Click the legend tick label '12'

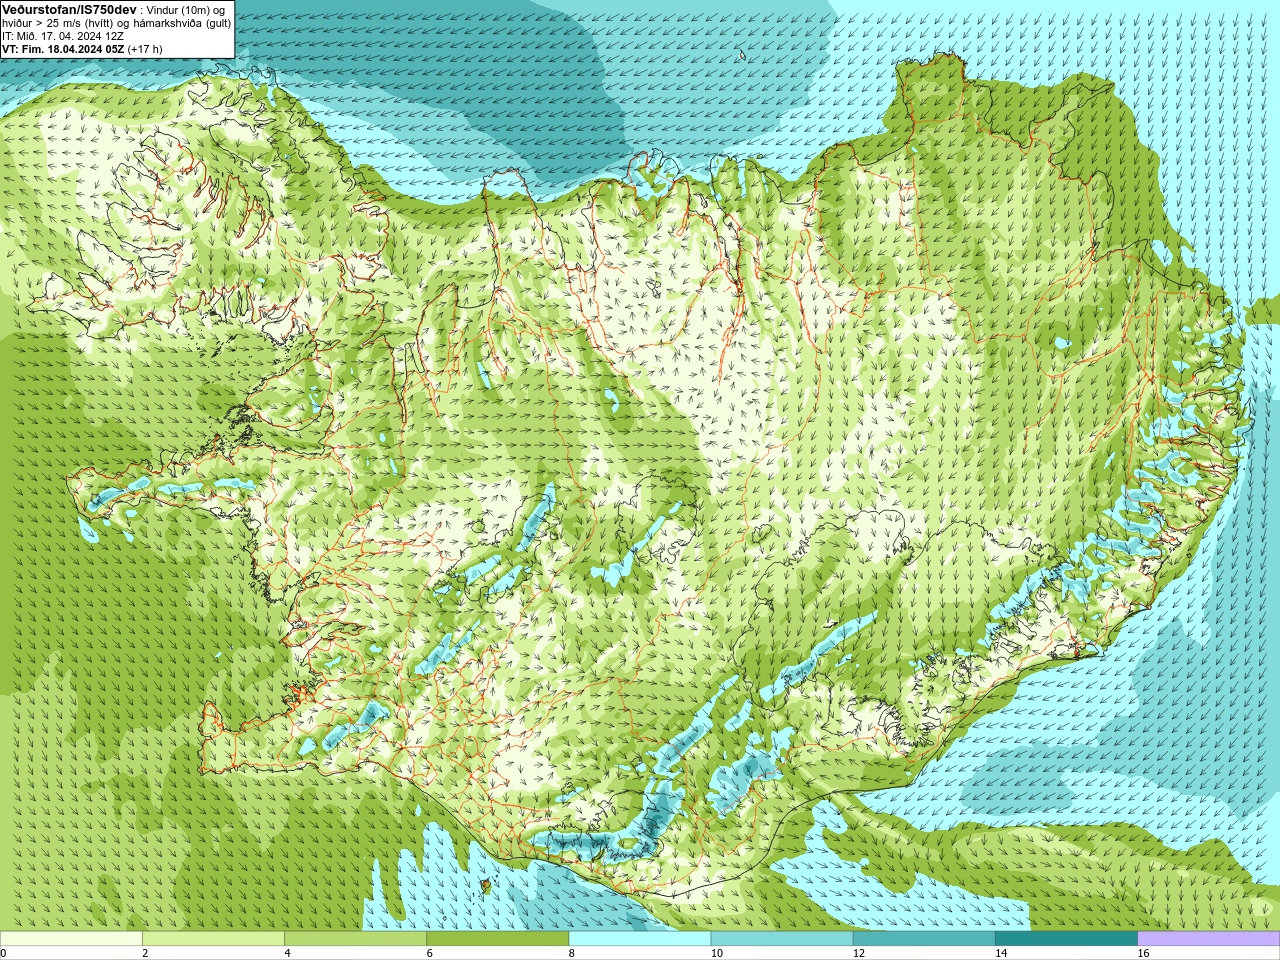pyautogui.click(x=858, y=953)
